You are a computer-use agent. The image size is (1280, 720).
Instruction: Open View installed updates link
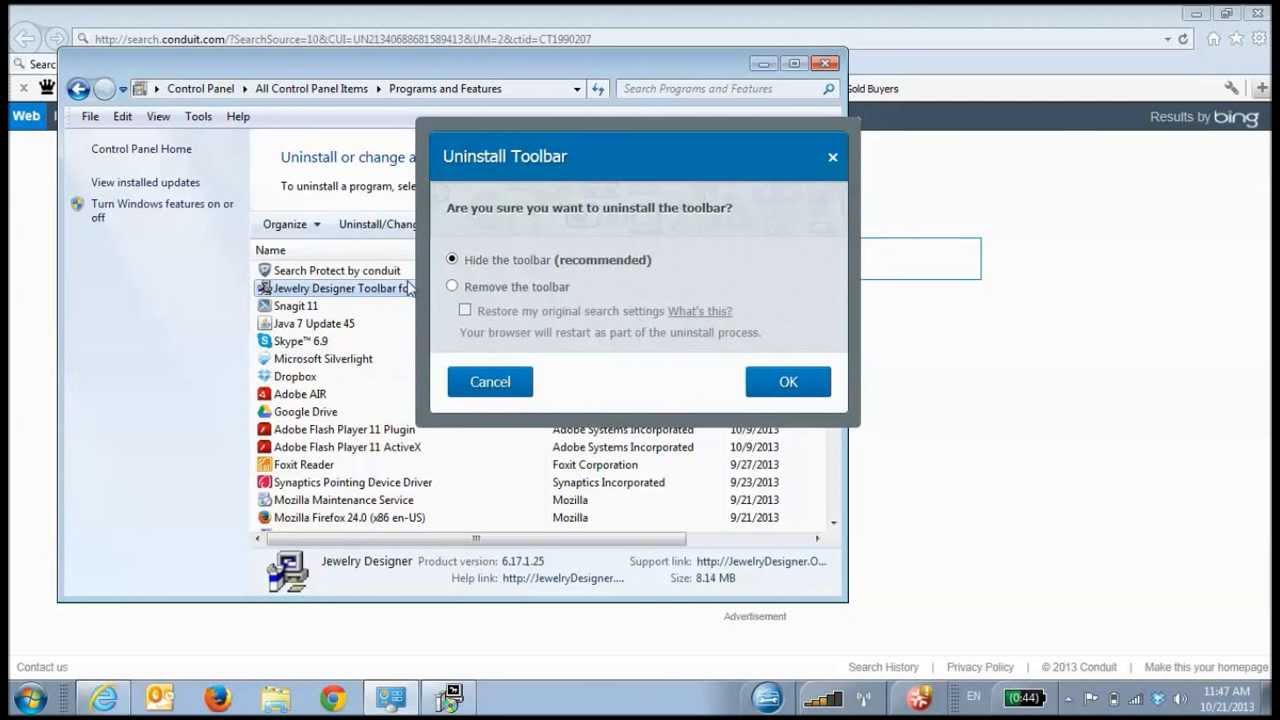145,183
